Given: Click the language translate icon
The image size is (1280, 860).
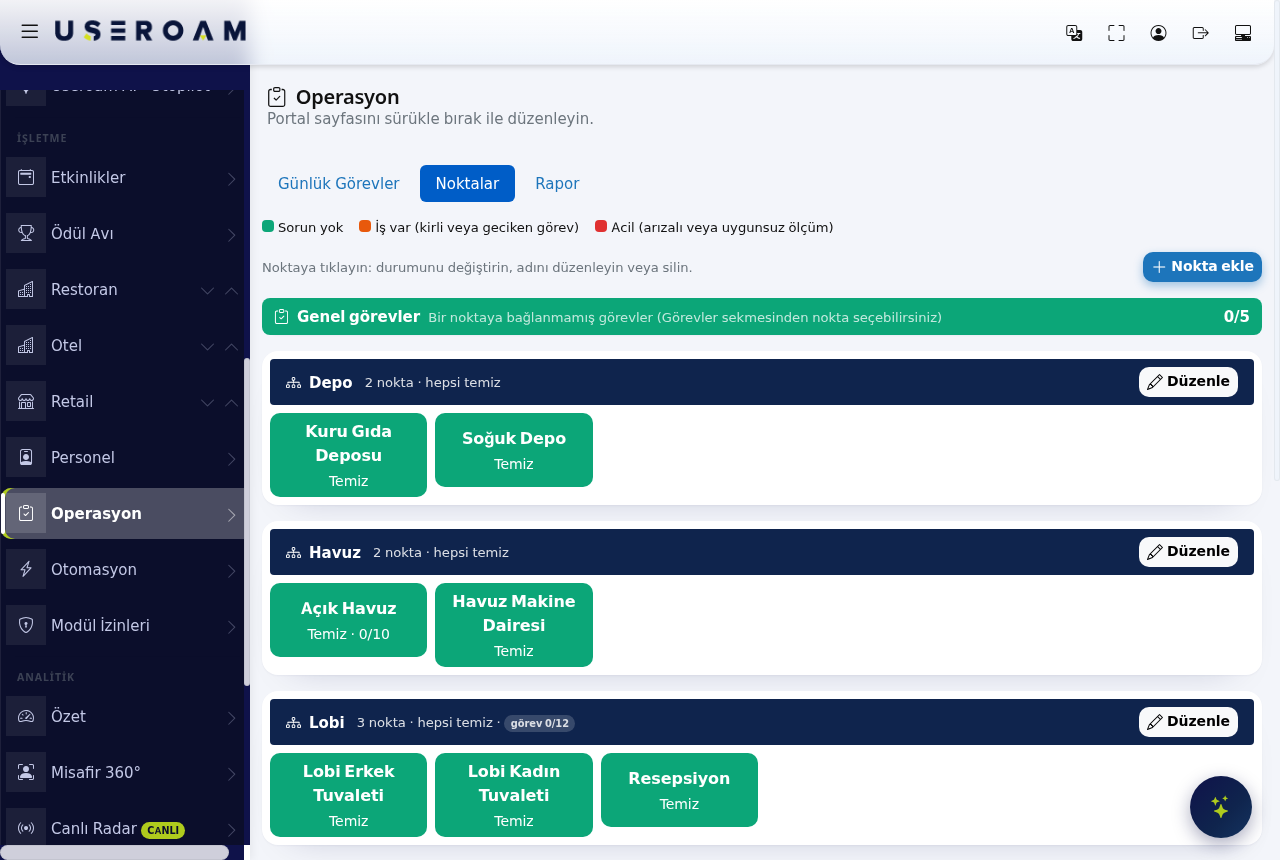Looking at the screenshot, I should pyautogui.click(x=1074, y=33).
